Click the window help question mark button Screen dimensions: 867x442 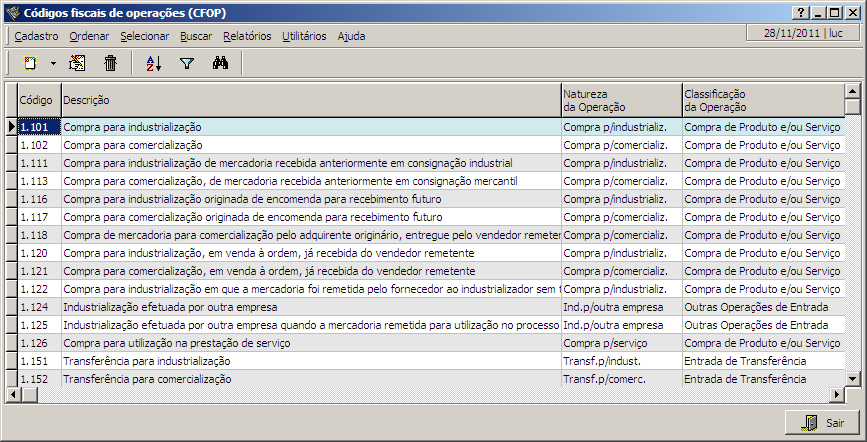(x=799, y=11)
